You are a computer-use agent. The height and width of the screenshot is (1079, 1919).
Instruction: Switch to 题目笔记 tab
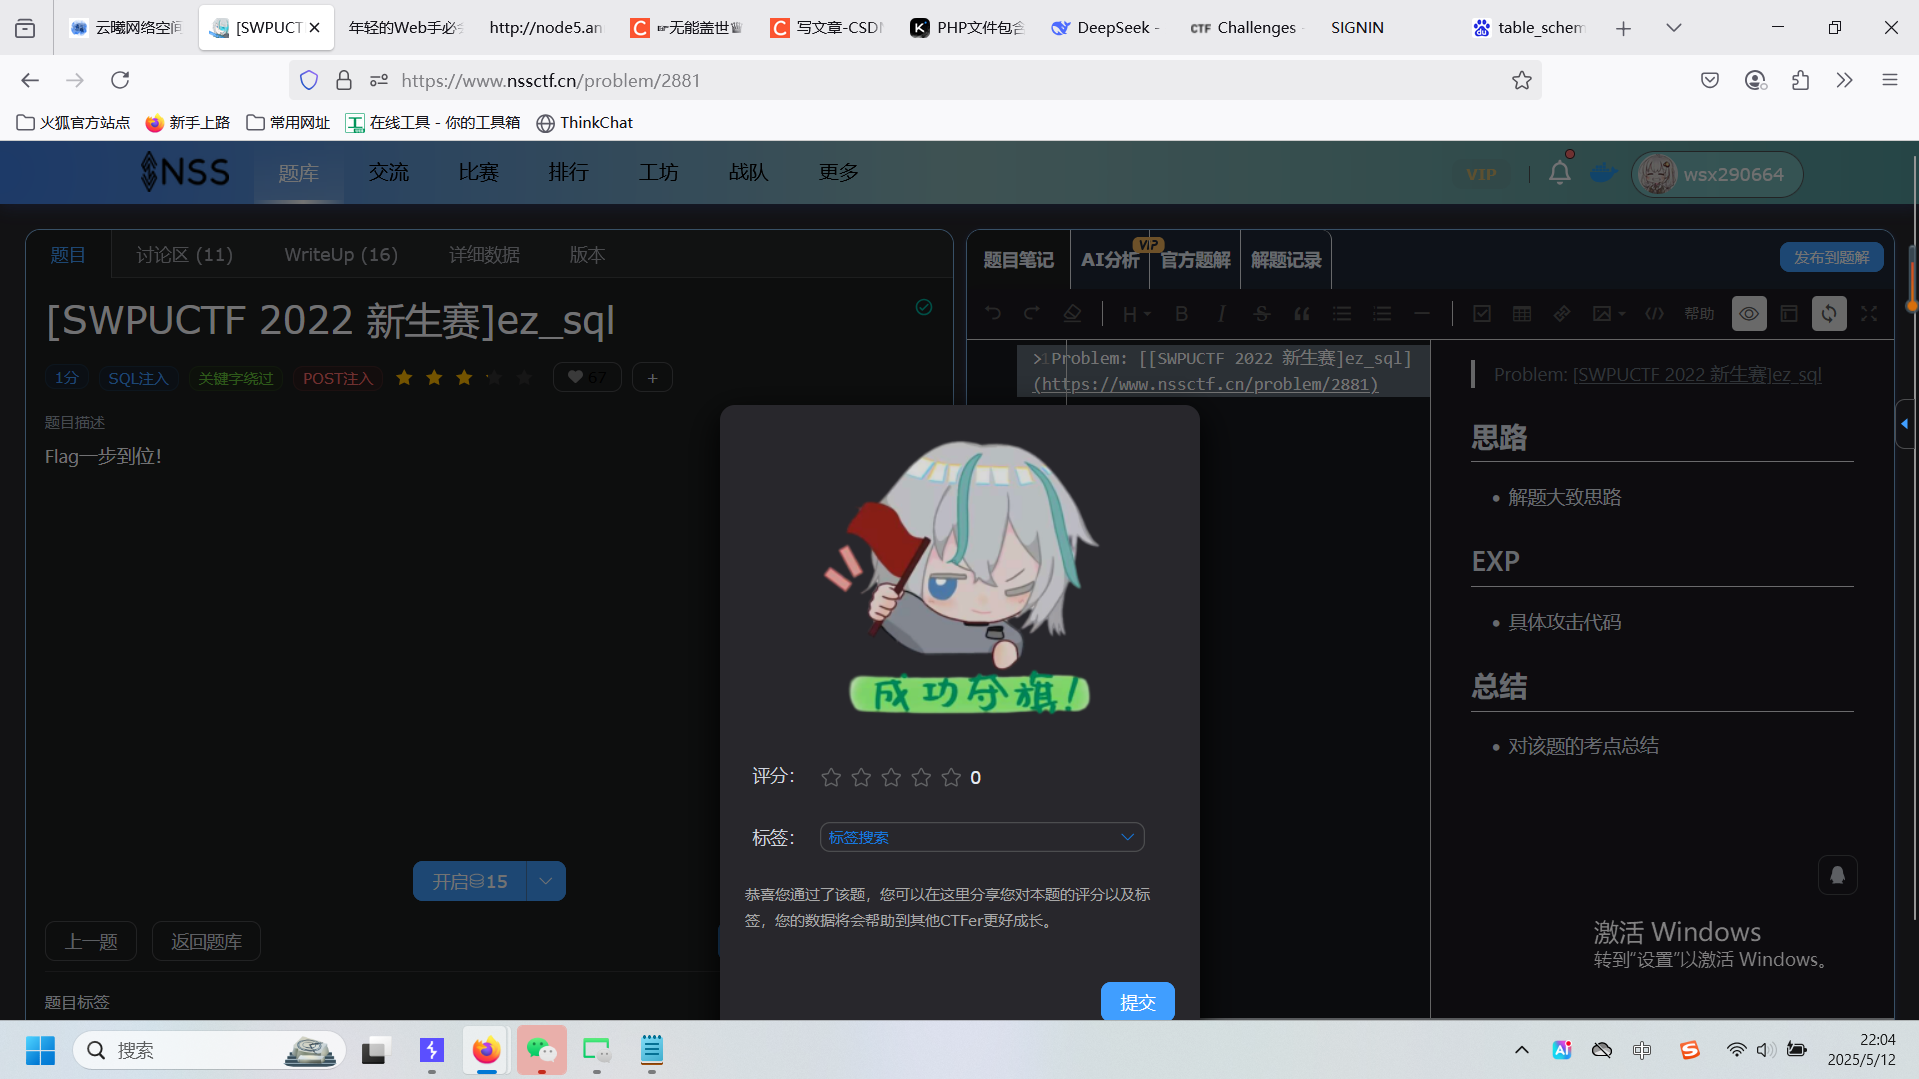click(1018, 260)
